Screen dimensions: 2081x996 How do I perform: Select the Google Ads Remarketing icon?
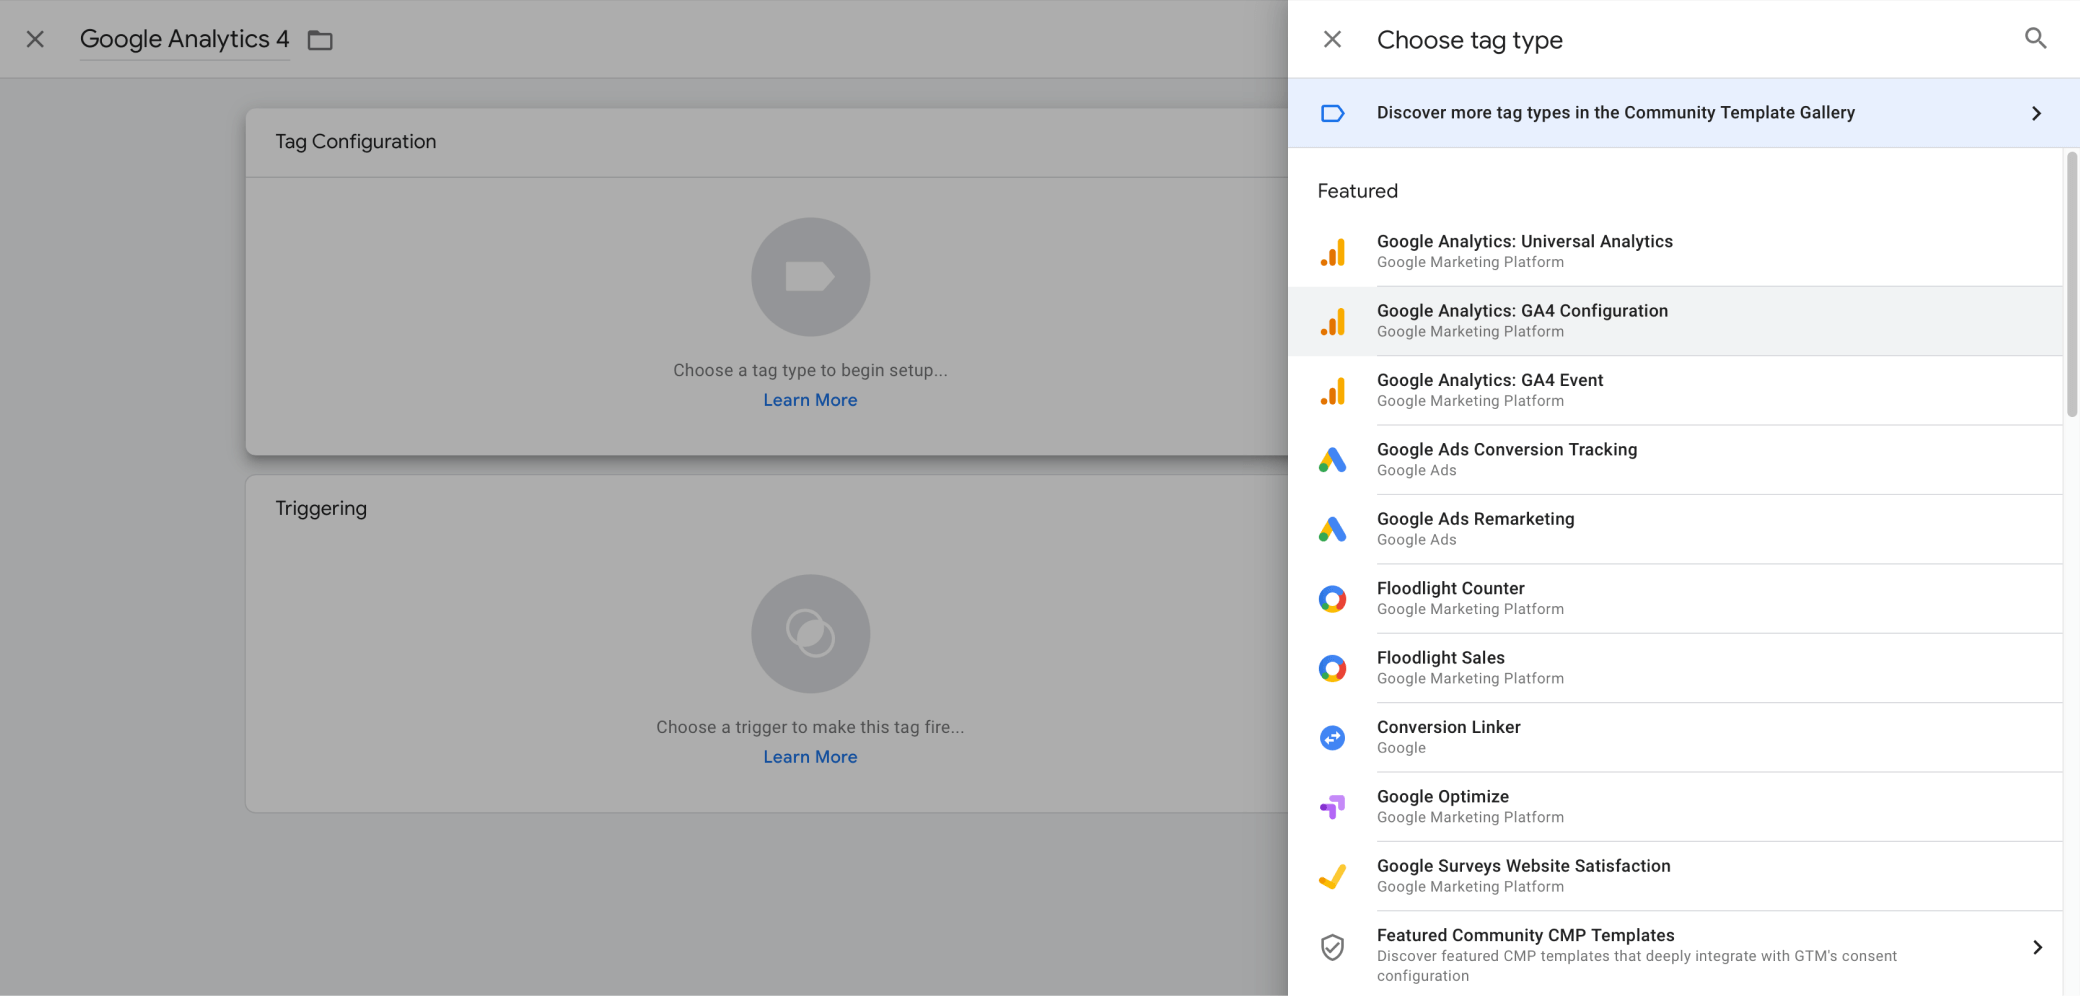pyautogui.click(x=1333, y=529)
